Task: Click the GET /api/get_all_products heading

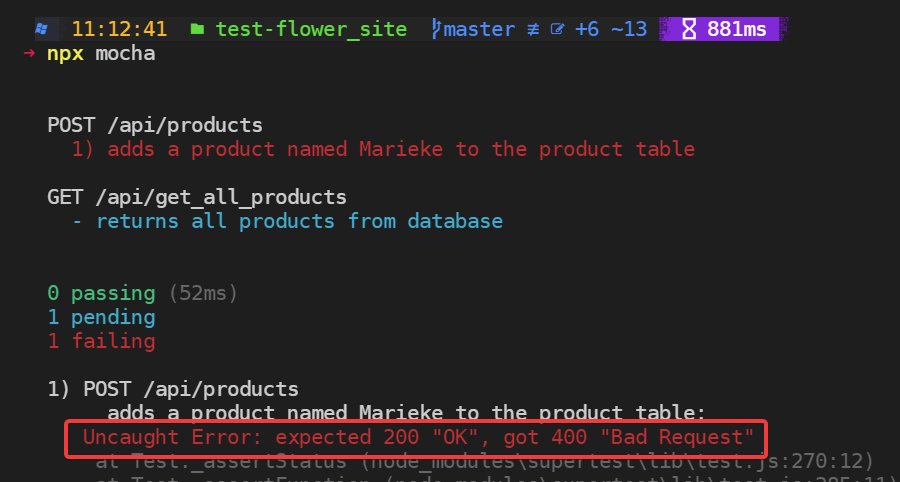Action: [x=197, y=197]
